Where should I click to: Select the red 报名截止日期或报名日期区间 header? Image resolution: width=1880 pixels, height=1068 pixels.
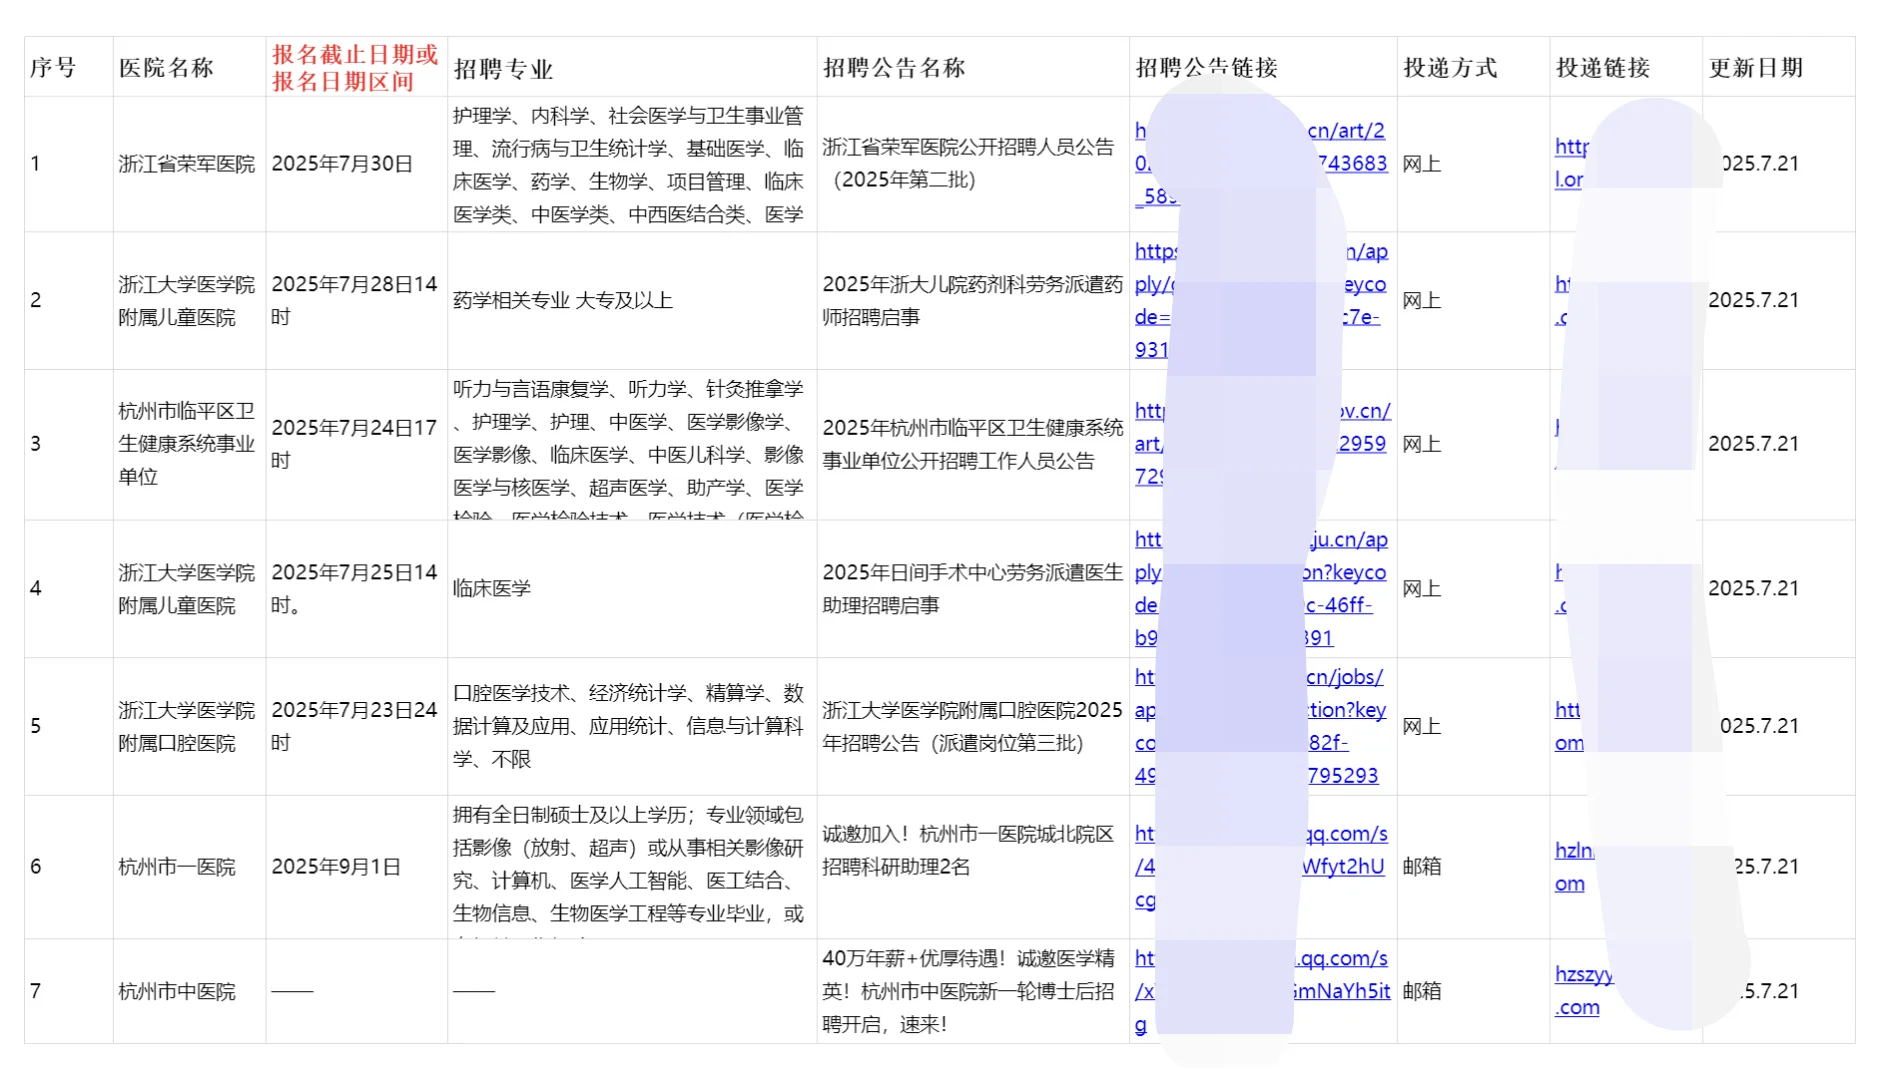[355, 68]
